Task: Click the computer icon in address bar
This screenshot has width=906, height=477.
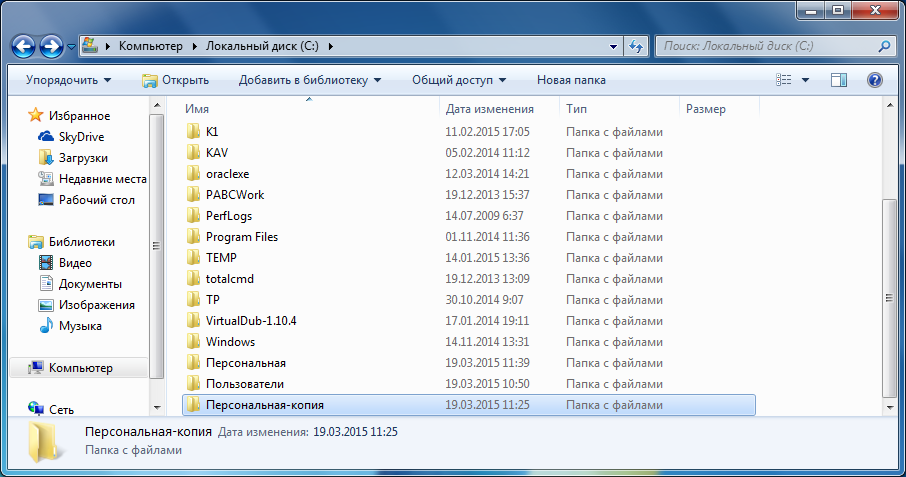Action: point(90,46)
